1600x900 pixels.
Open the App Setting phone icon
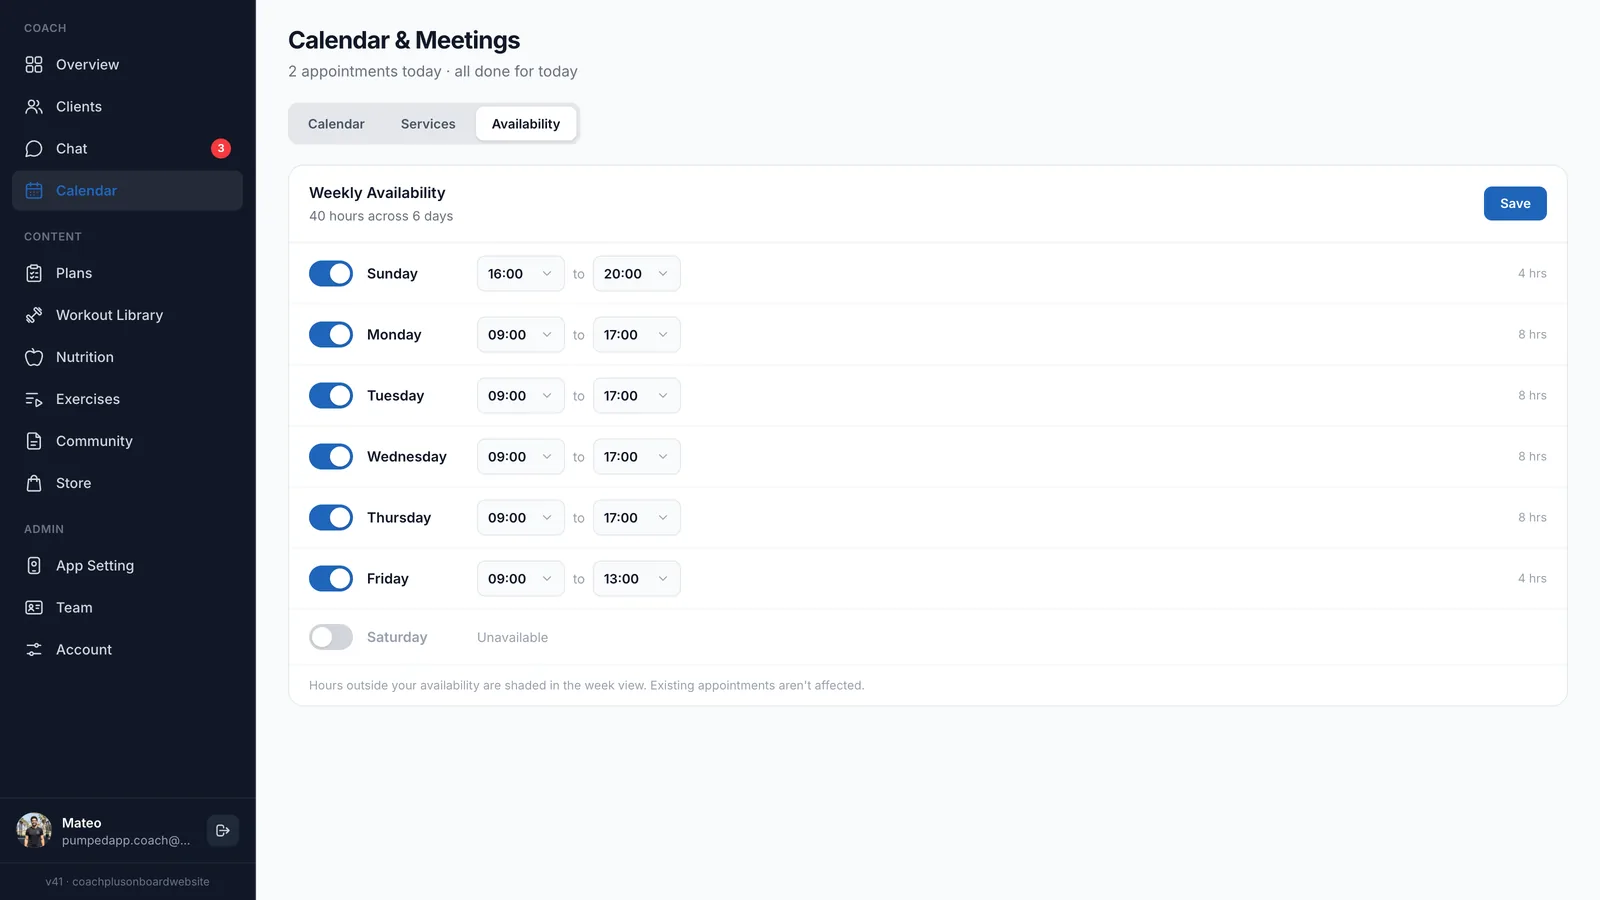(x=34, y=566)
